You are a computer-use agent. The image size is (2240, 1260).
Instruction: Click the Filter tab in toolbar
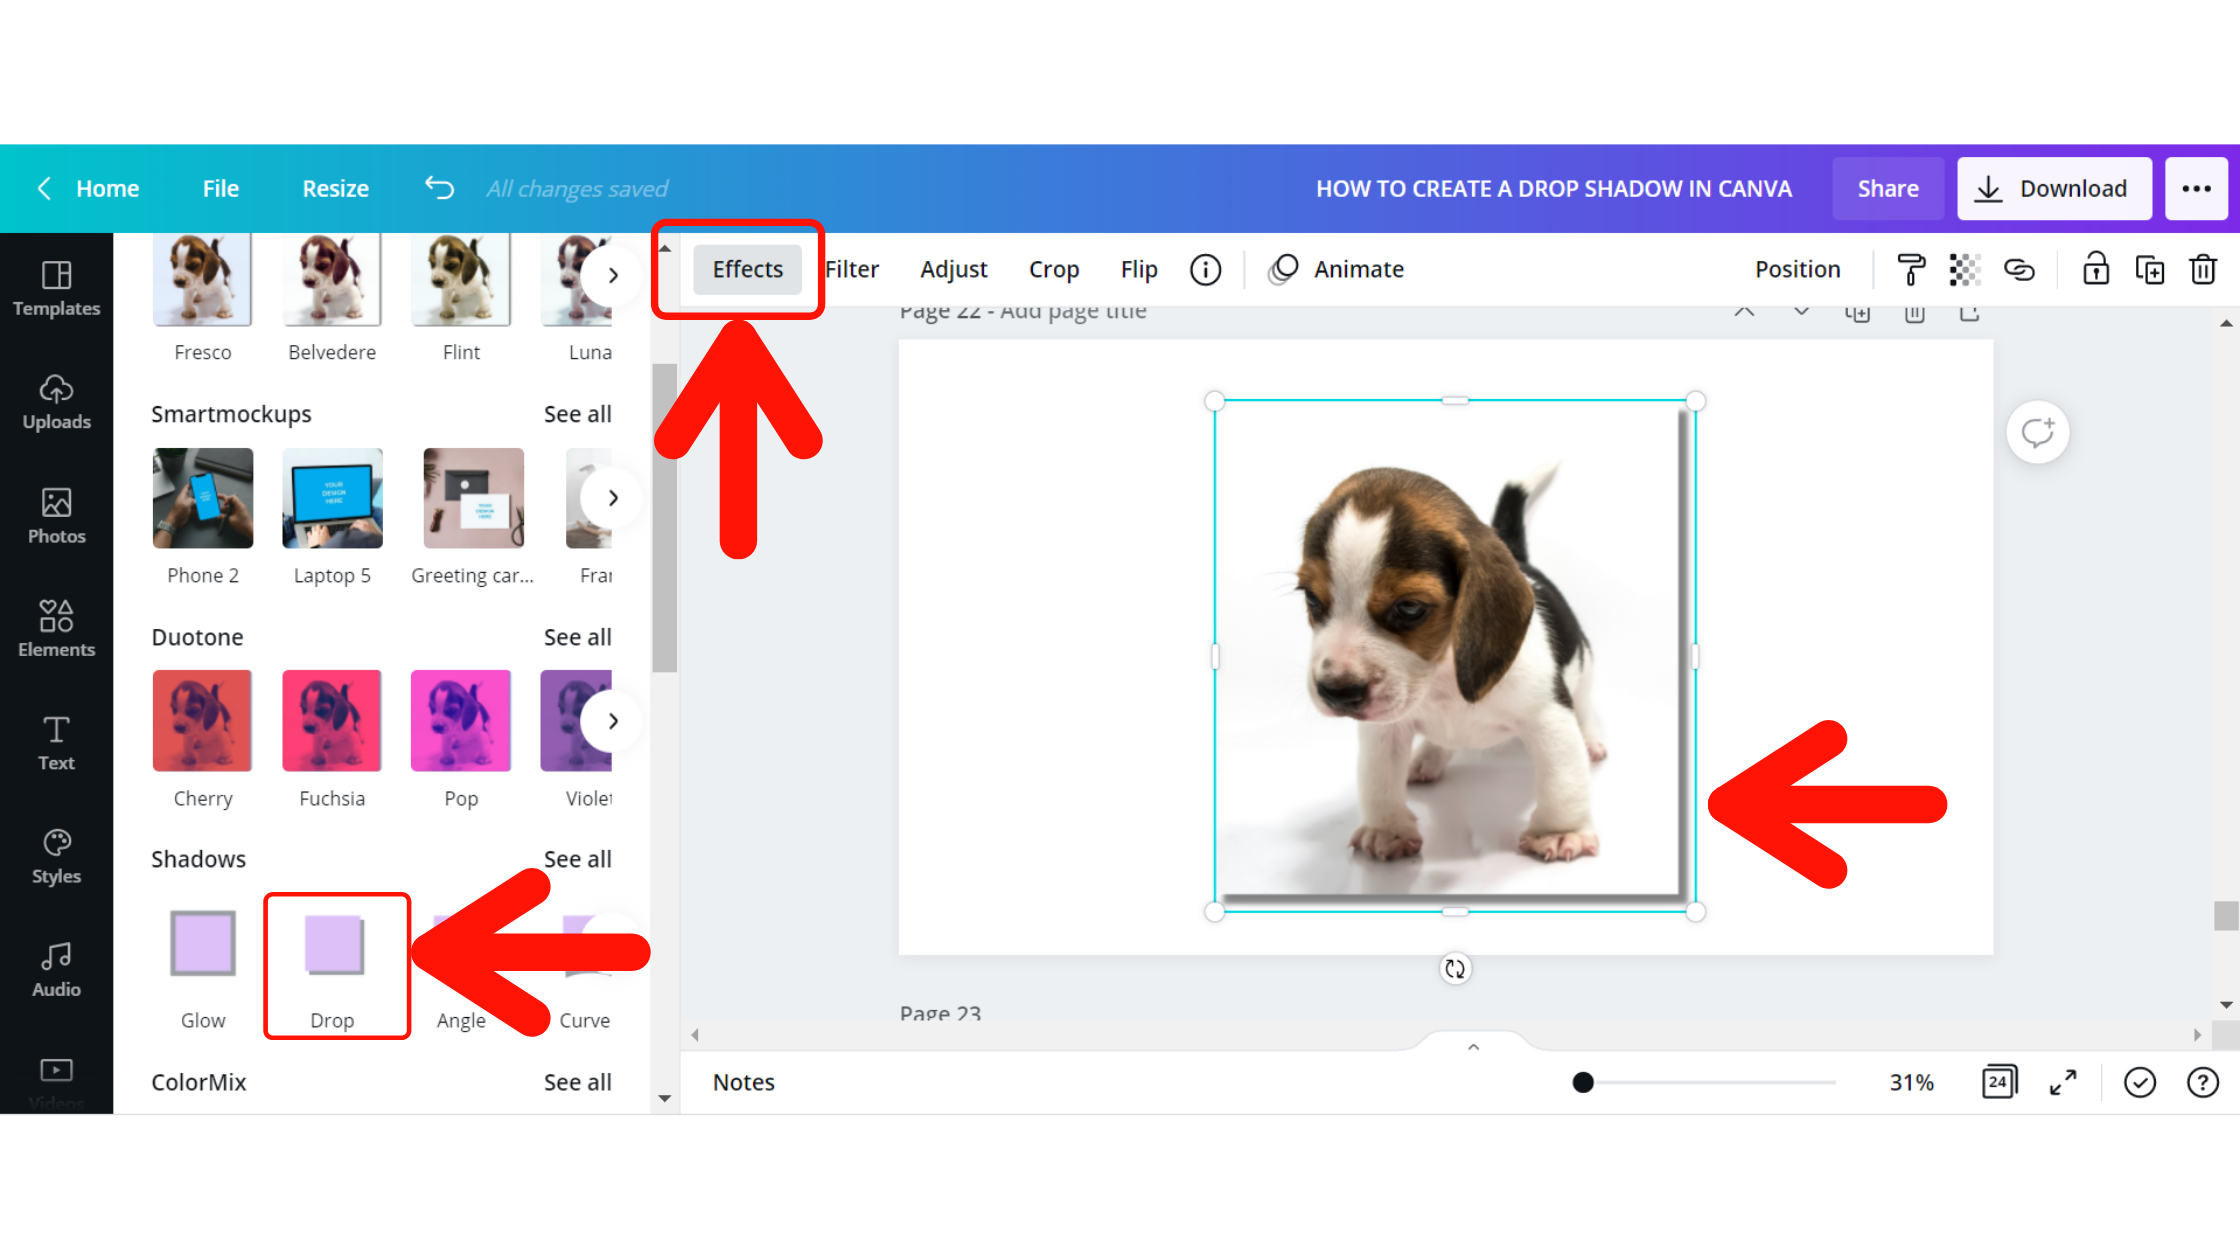click(x=852, y=269)
